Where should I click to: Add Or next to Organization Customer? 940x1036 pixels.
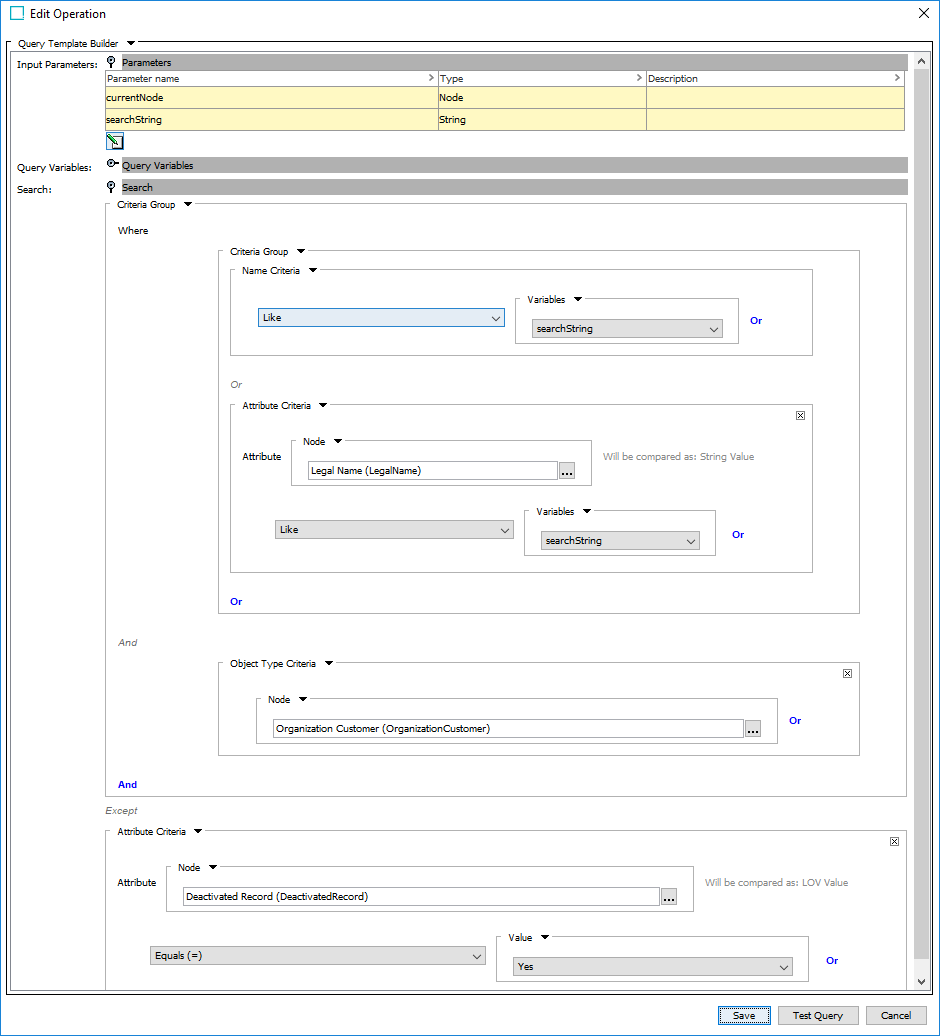coord(795,721)
